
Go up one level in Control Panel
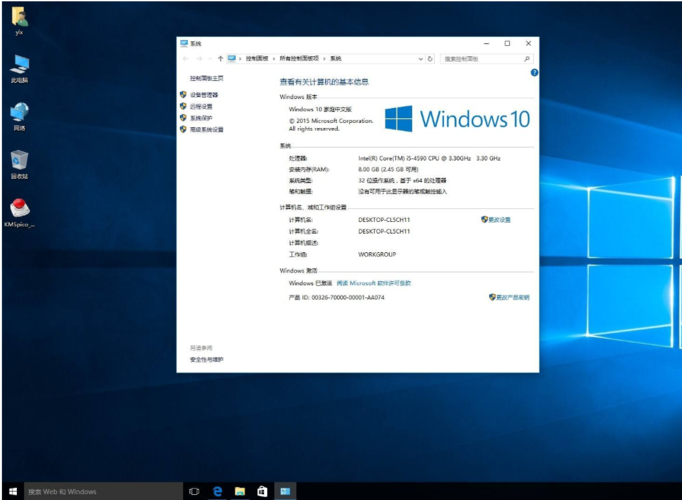[x=221, y=59]
